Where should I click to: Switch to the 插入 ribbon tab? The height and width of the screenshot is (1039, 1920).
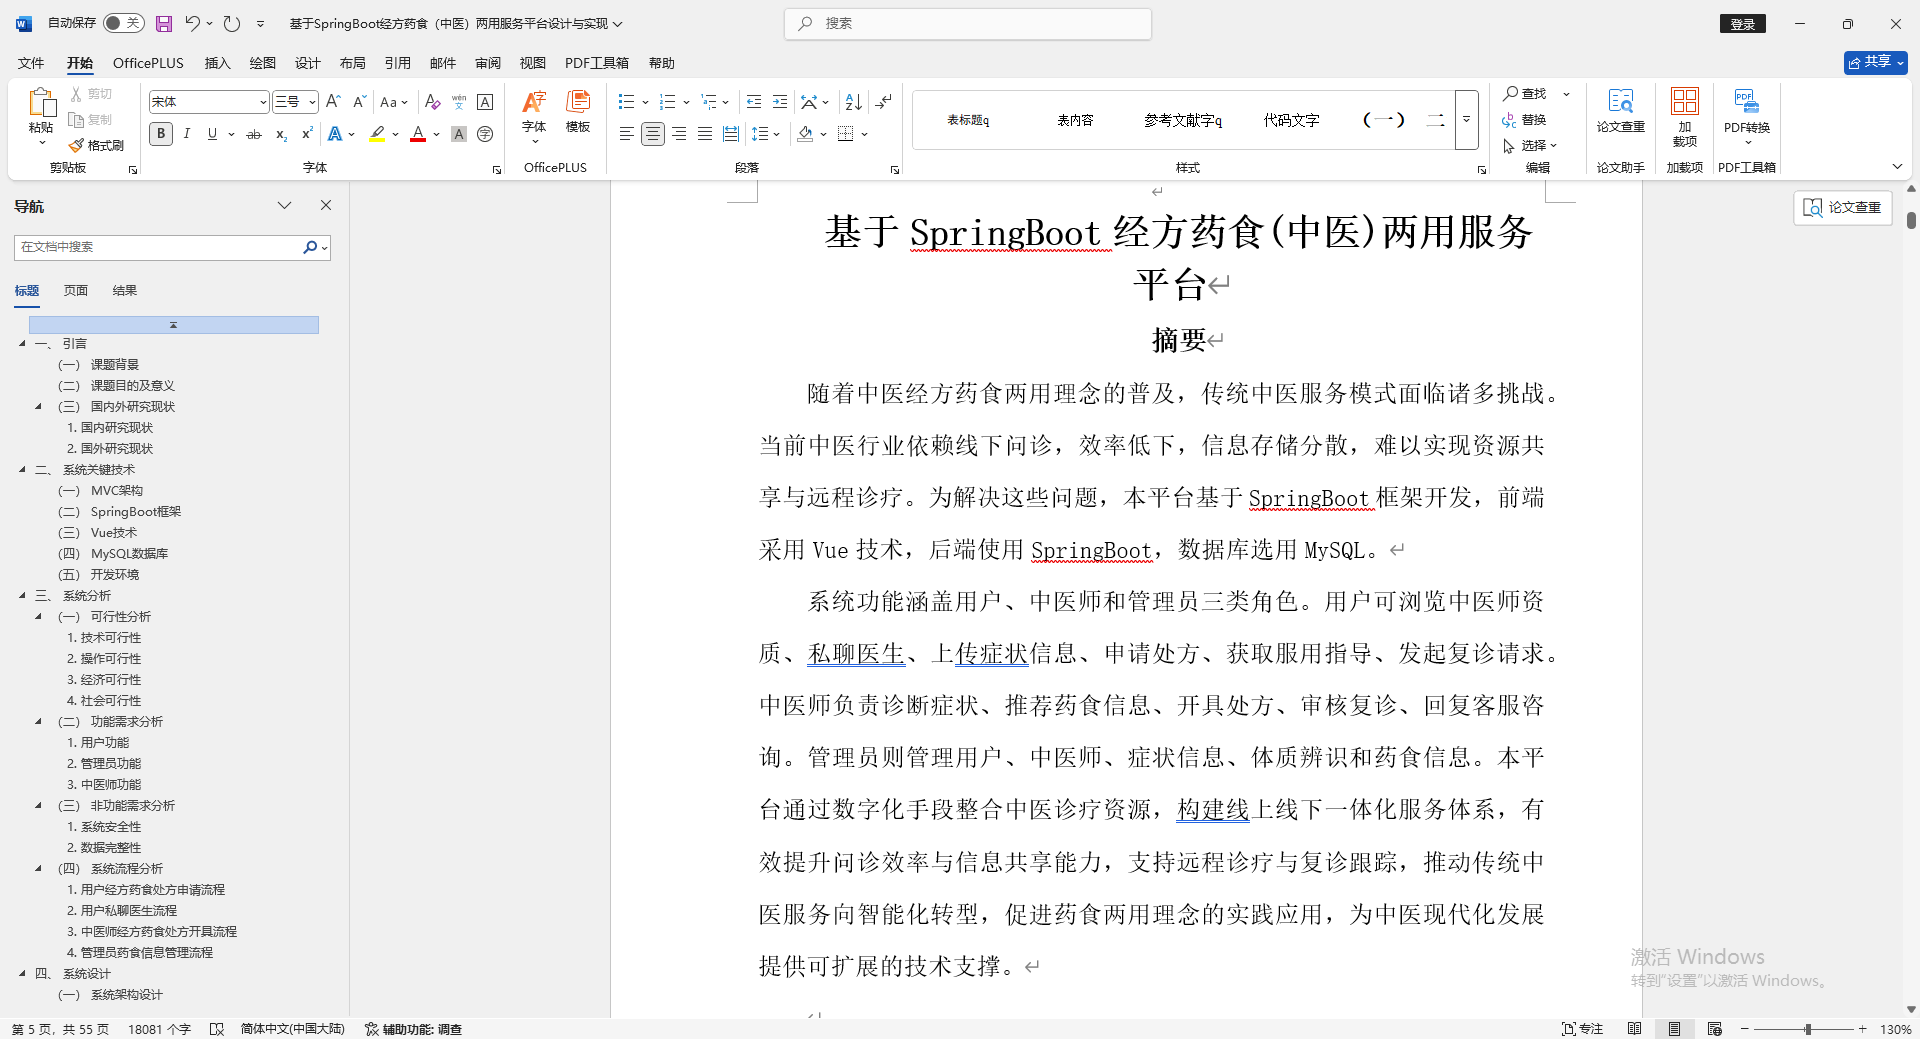coord(217,63)
